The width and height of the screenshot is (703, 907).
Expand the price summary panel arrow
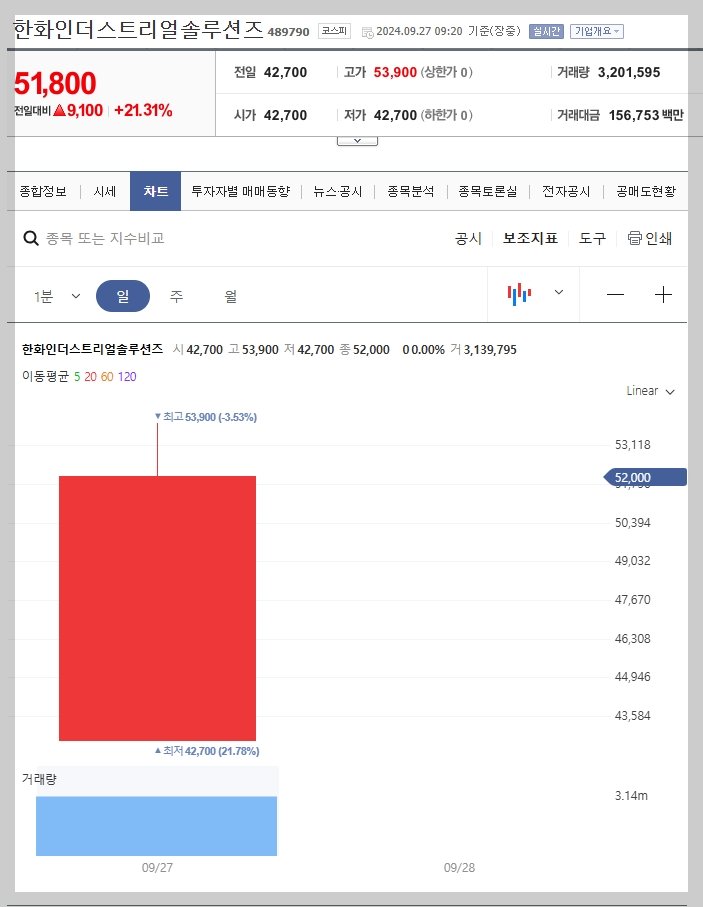click(x=357, y=141)
